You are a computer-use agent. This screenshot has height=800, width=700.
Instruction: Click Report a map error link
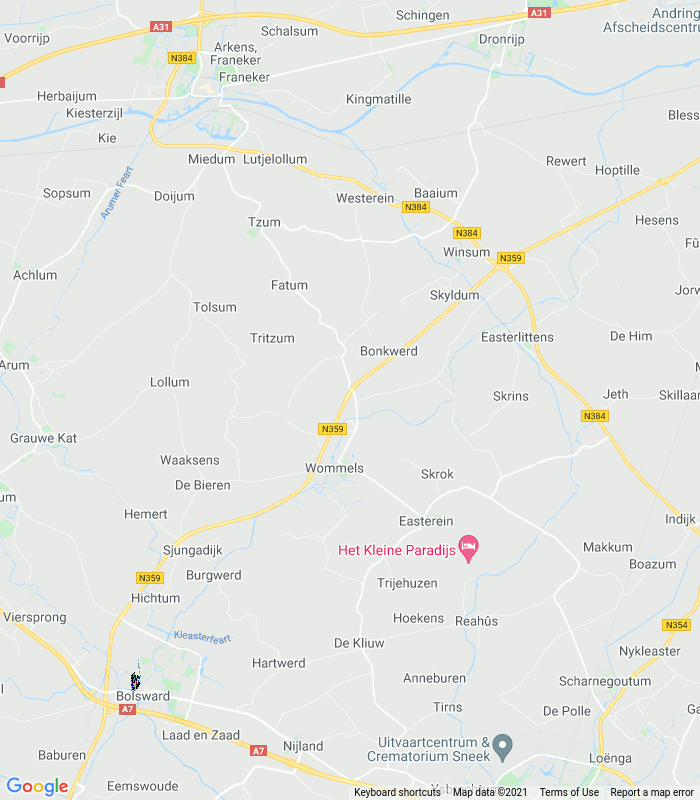click(x=652, y=792)
